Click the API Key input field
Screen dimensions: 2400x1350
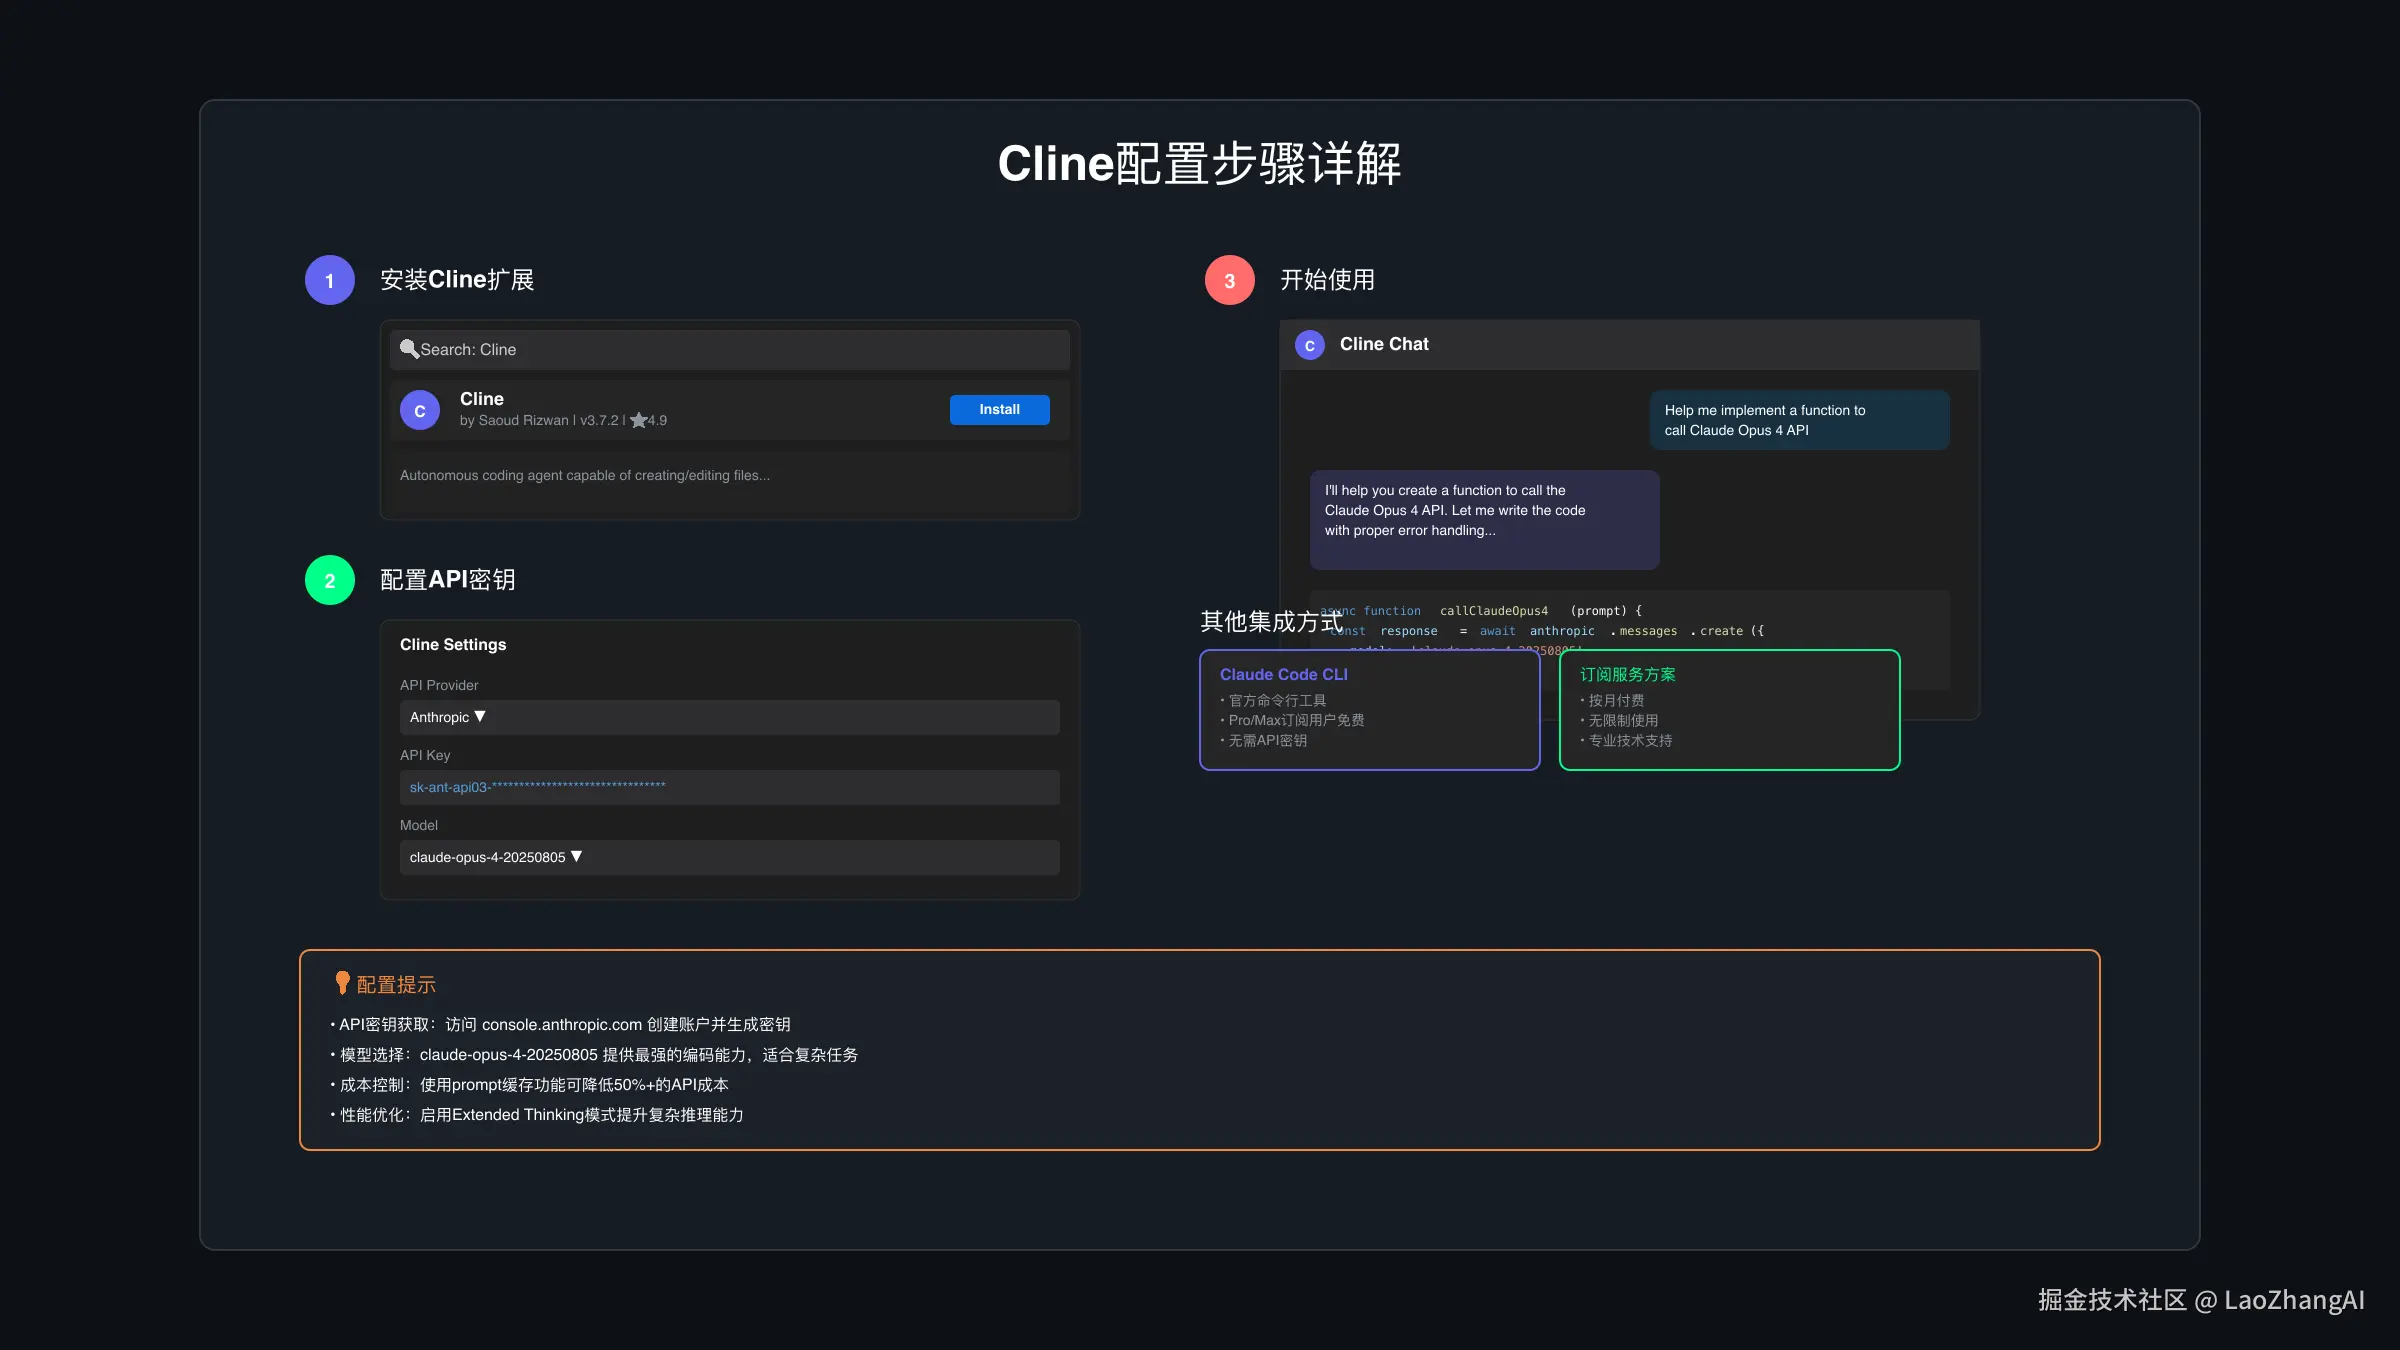coord(728,787)
